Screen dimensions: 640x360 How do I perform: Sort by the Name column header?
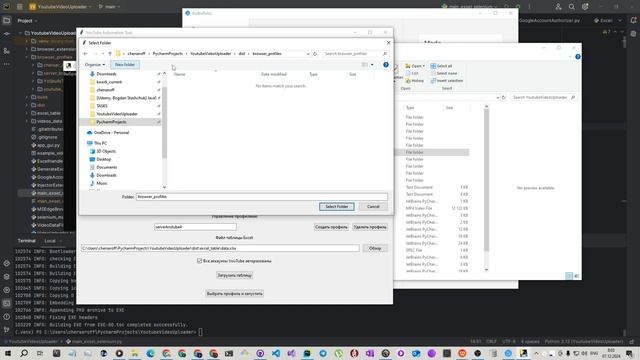tap(180, 74)
